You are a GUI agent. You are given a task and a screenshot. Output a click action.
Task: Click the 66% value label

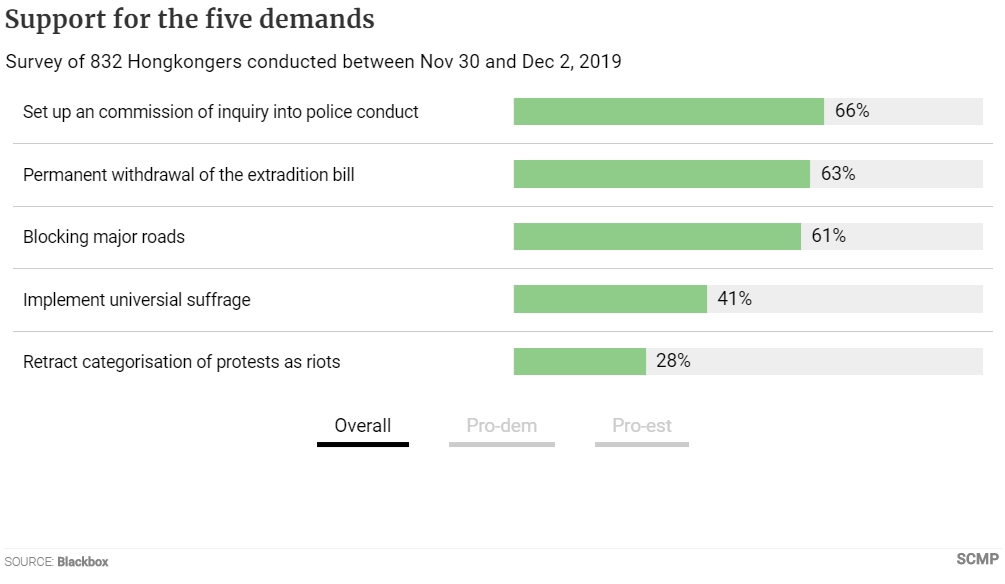pos(852,111)
